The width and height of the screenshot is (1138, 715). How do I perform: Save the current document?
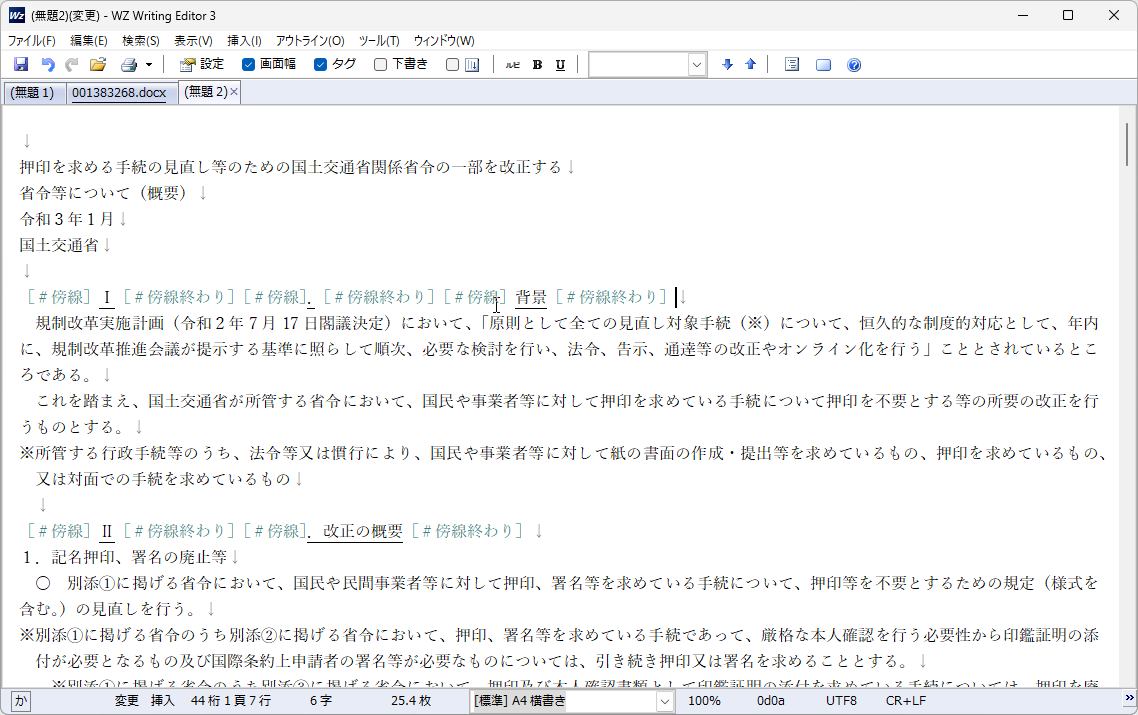[x=20, y=64]
